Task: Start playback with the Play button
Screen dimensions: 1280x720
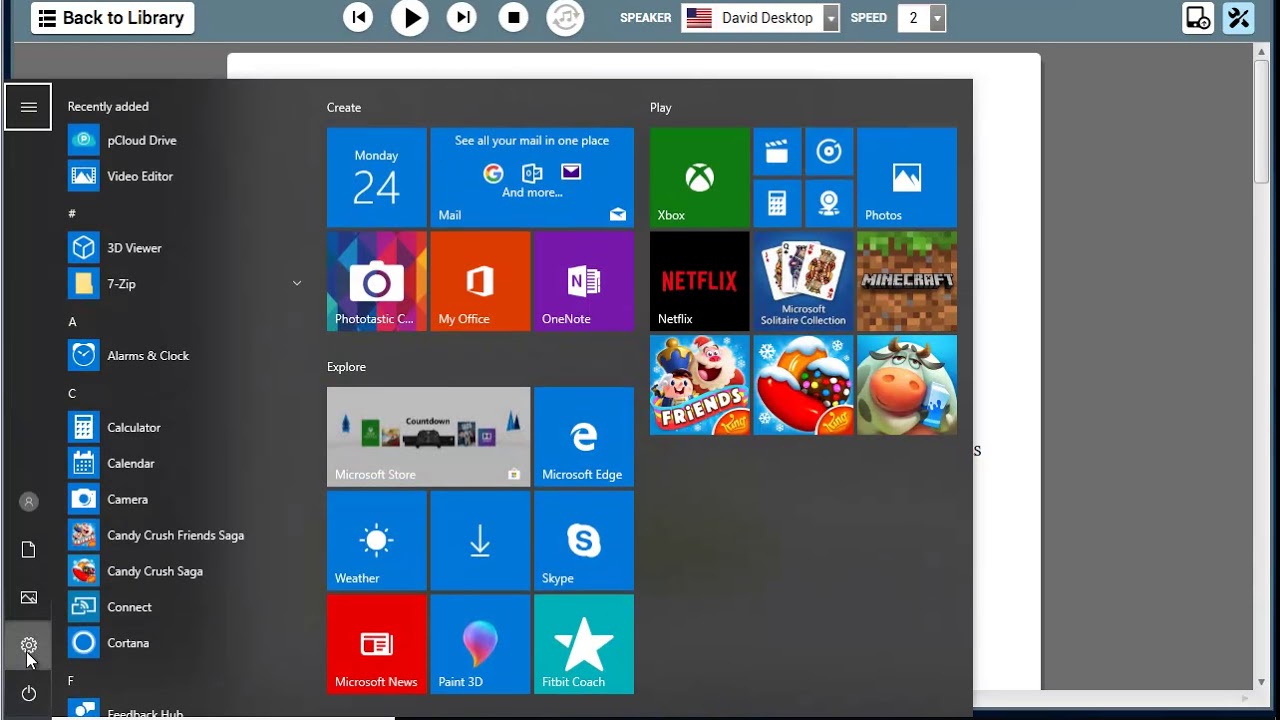Action: coord(410,17)
